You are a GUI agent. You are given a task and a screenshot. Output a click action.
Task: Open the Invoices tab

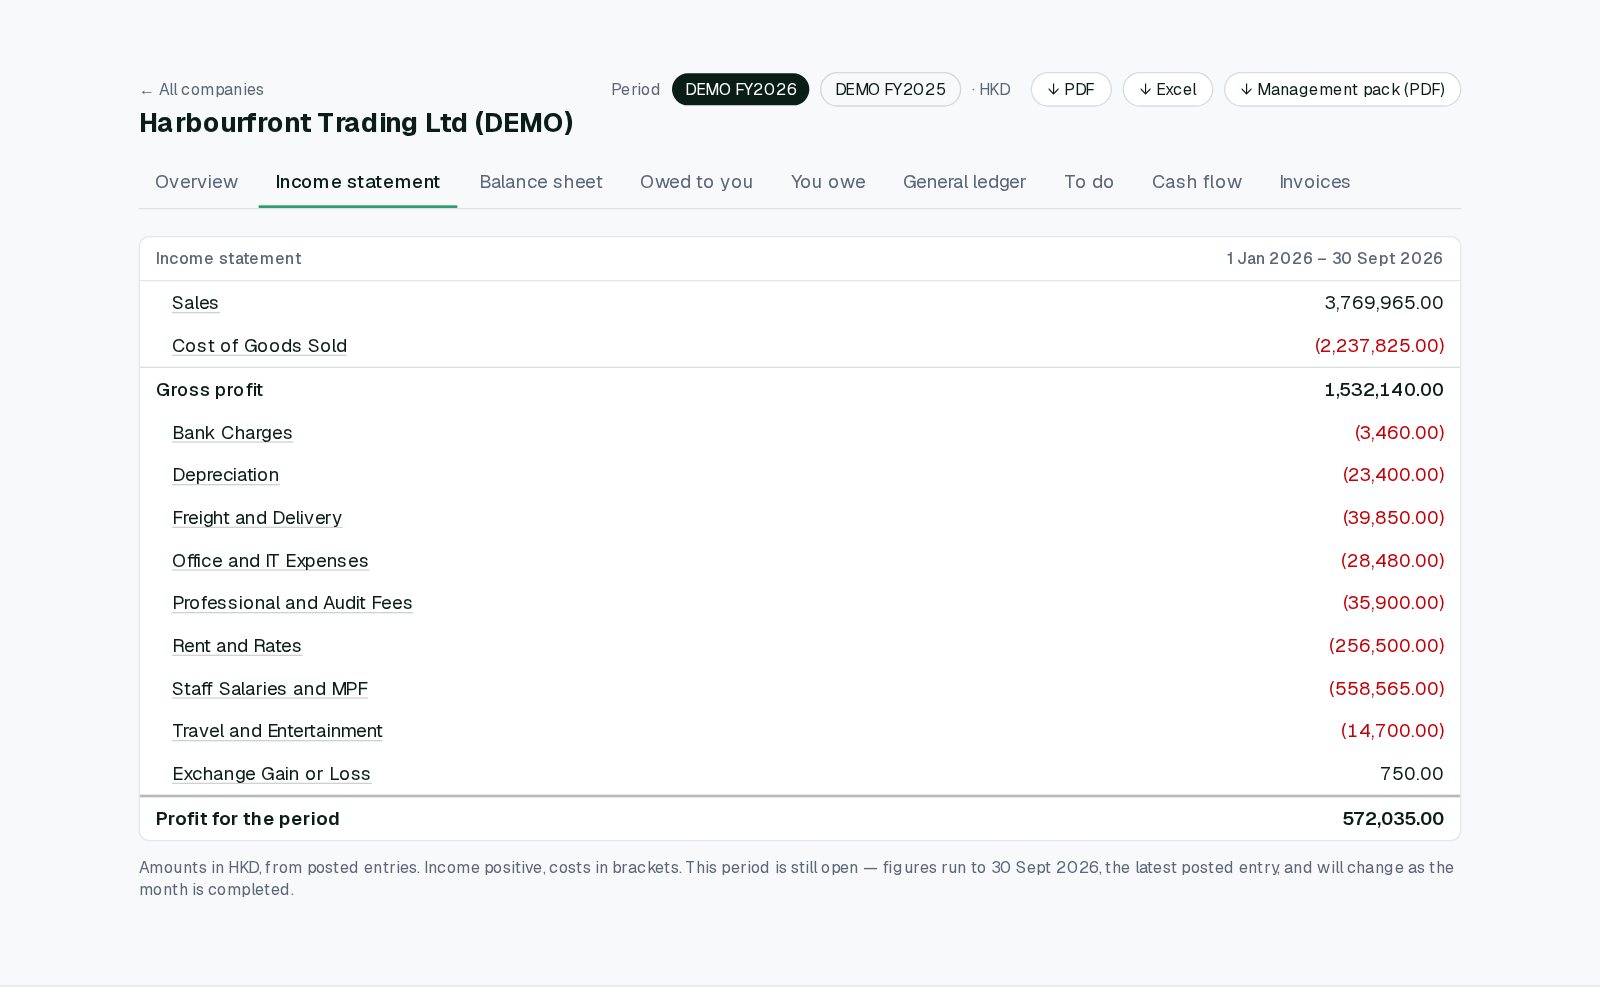coord(1315,182)
